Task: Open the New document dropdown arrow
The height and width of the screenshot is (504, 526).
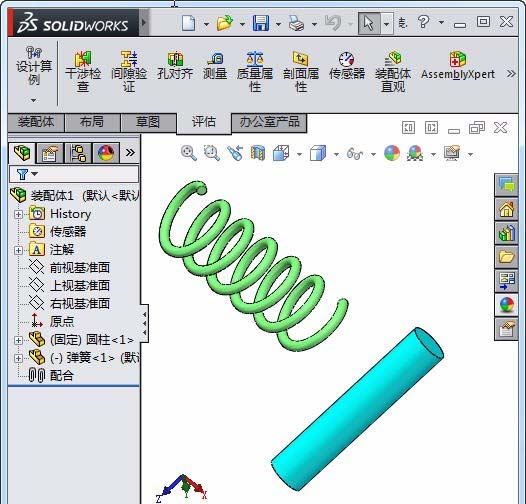Action: click(206, 24)
